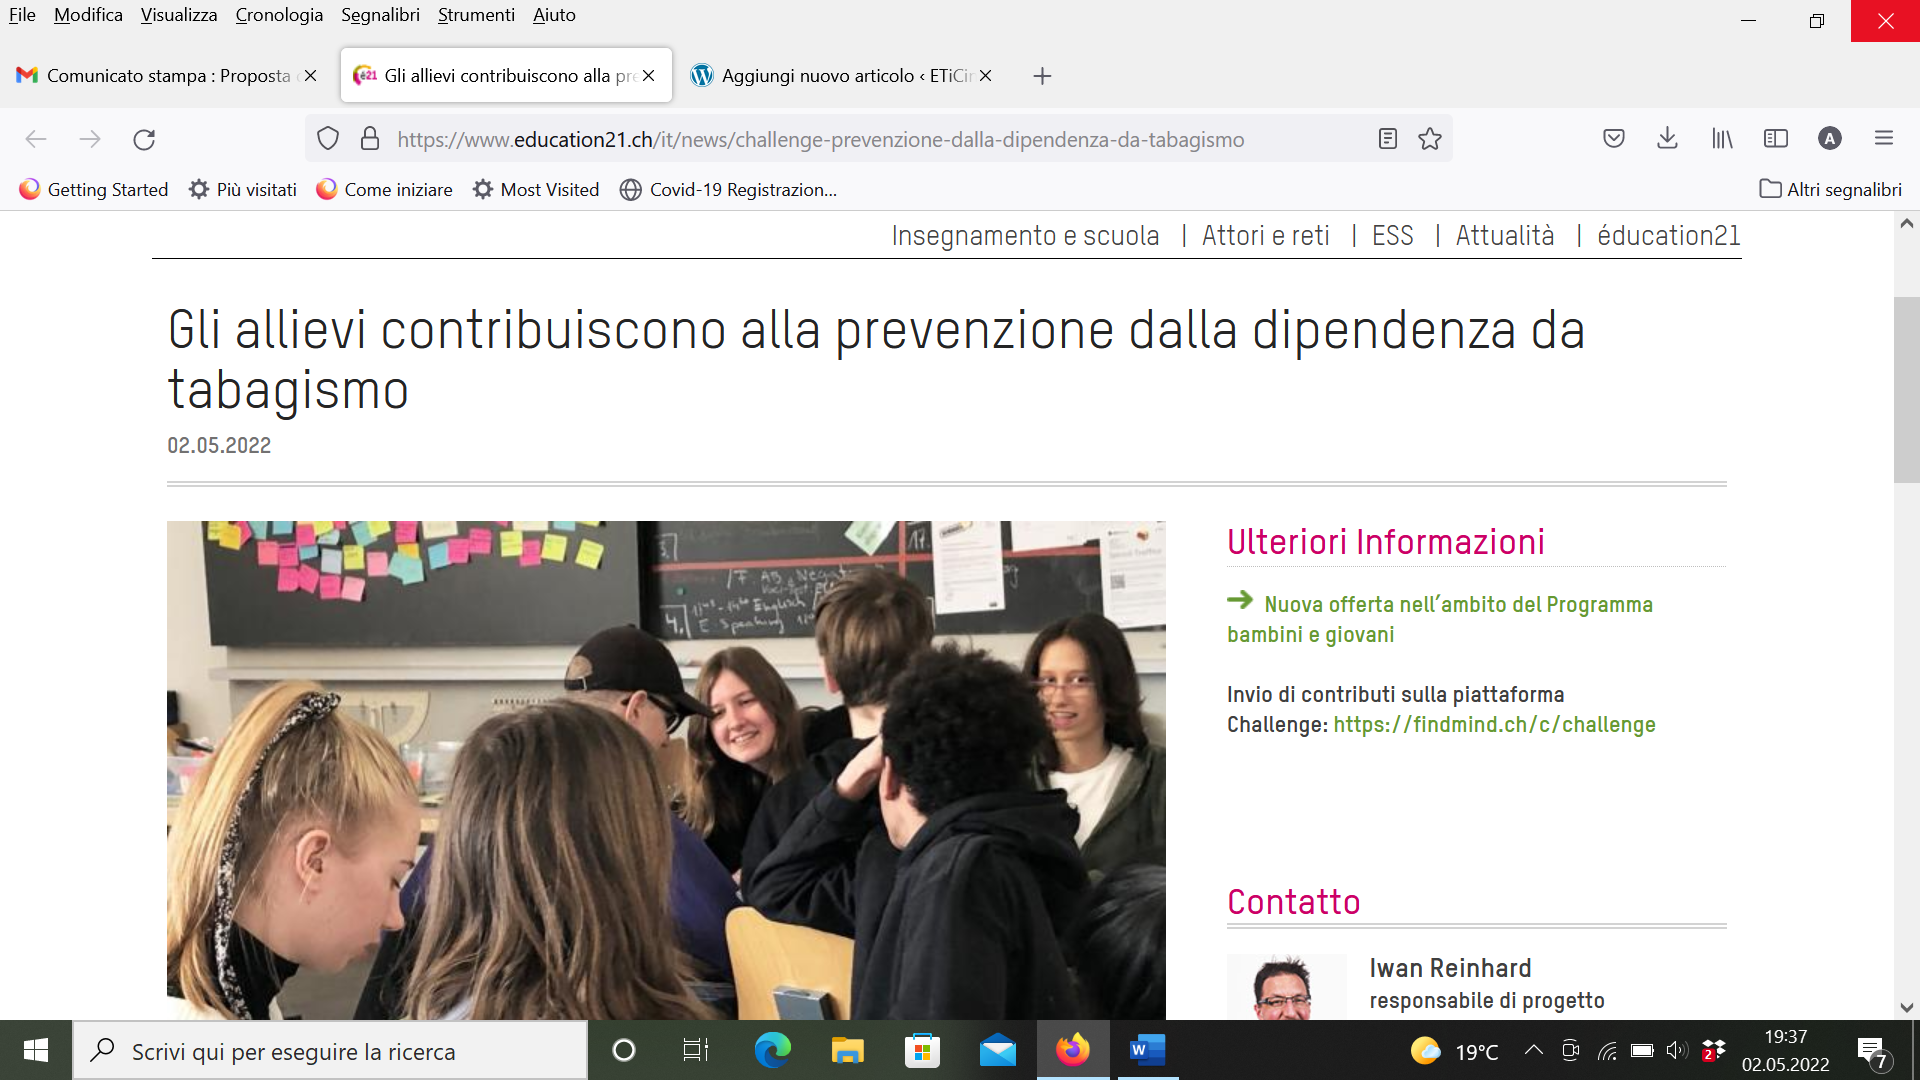Open the findmind.ch challenge link
The width and height of the screenshot is (1920, 1080).
tap(1494, 724)
